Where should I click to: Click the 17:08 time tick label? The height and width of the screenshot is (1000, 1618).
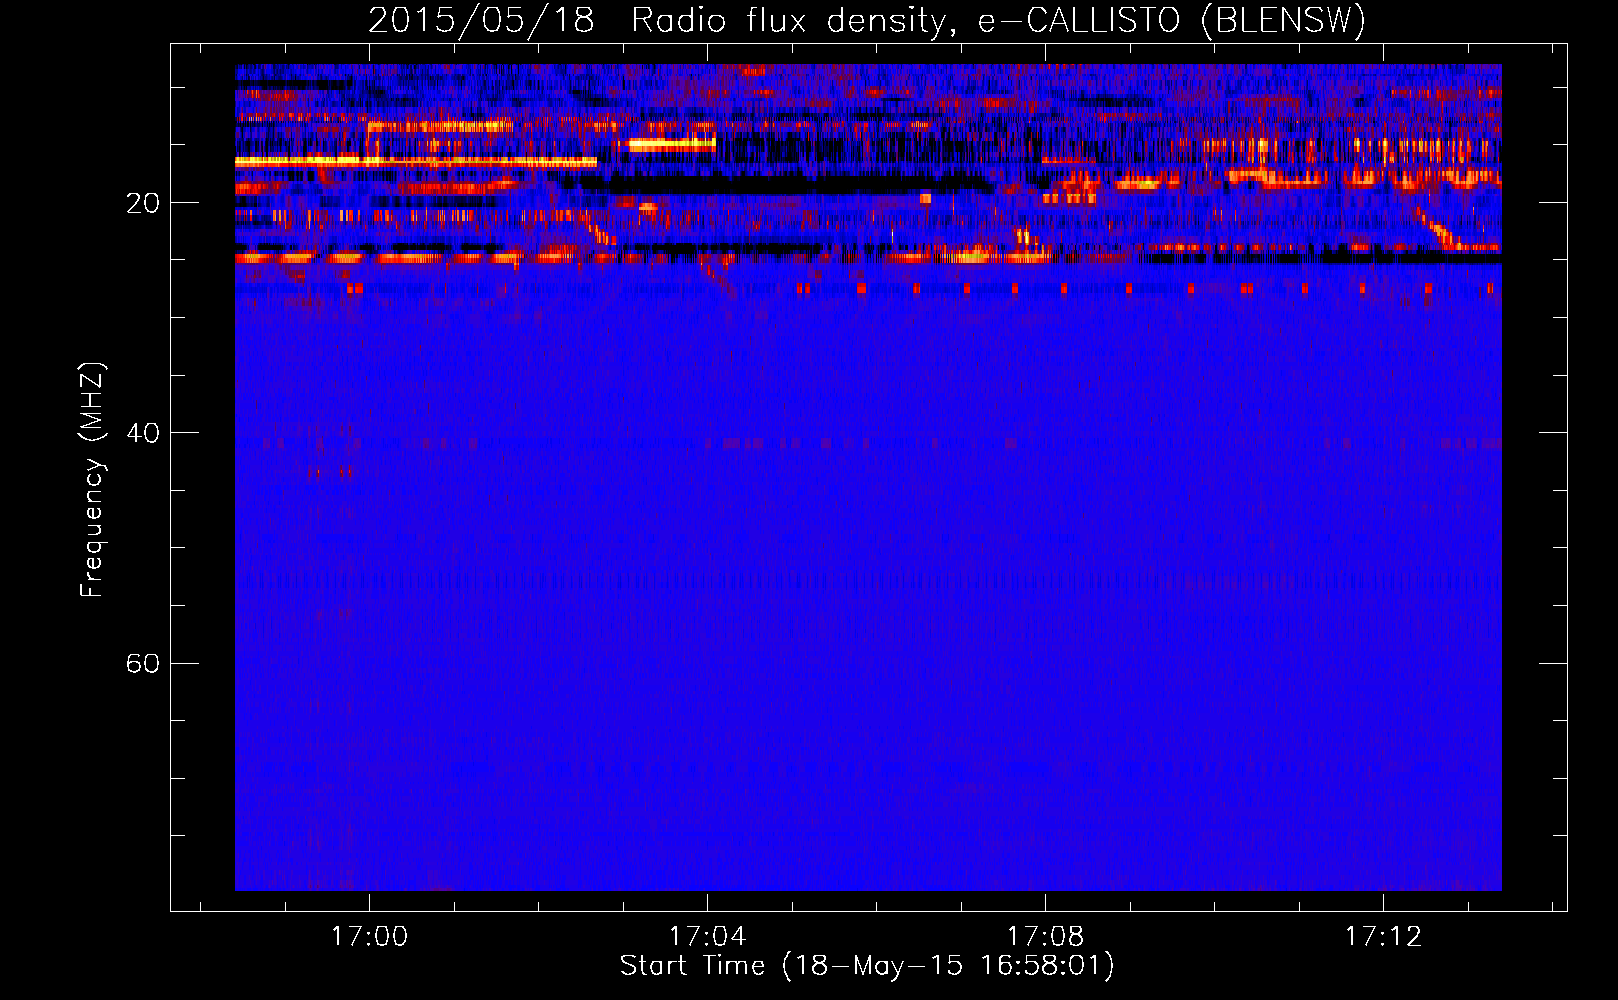point(1045,937)
